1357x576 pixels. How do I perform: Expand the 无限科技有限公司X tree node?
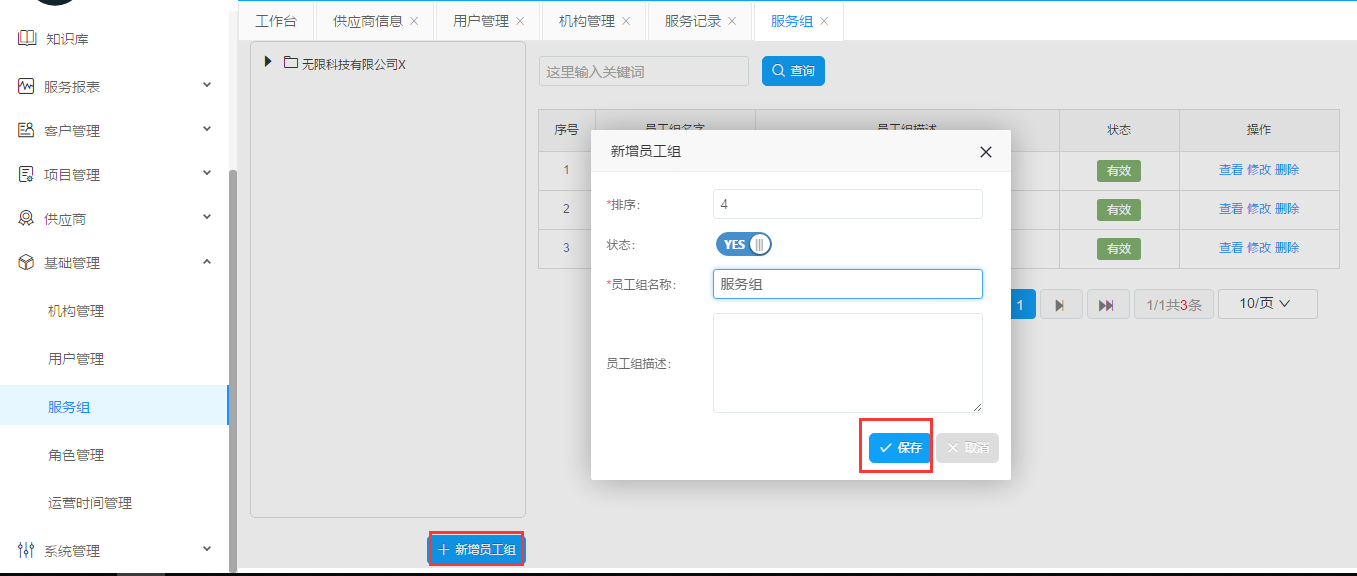[x=268, y=62]
